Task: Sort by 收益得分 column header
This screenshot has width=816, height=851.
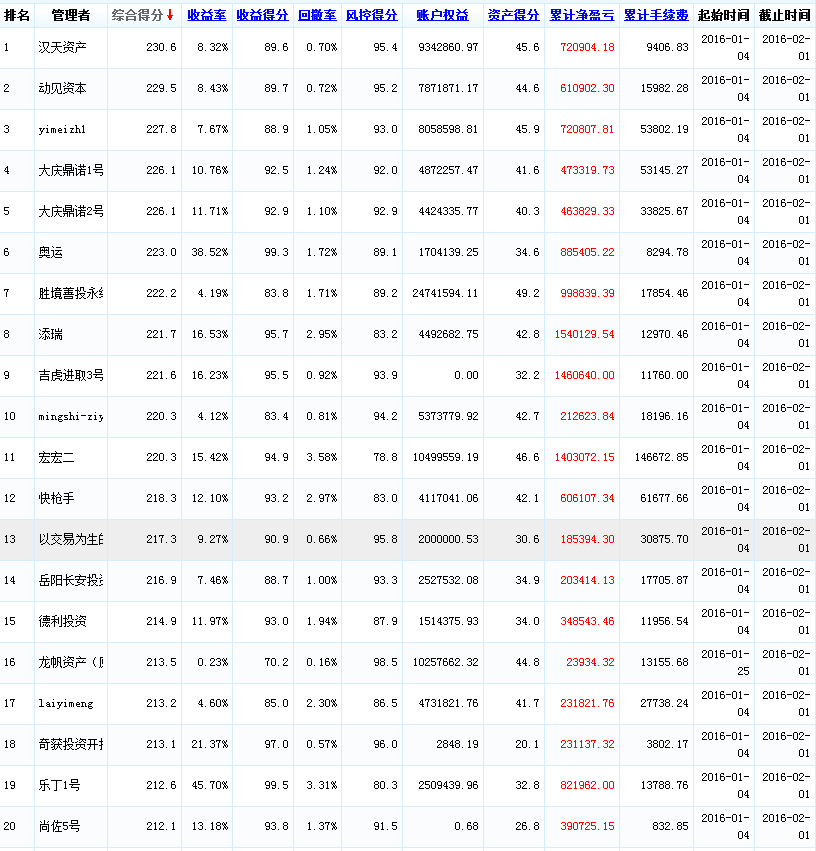Action: point(263,15)
